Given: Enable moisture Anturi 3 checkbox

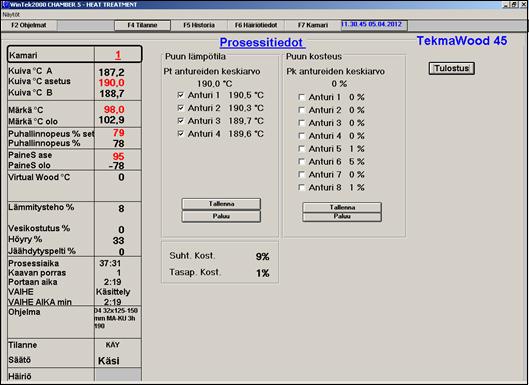Looking at the screenshot, I should 302,123.
